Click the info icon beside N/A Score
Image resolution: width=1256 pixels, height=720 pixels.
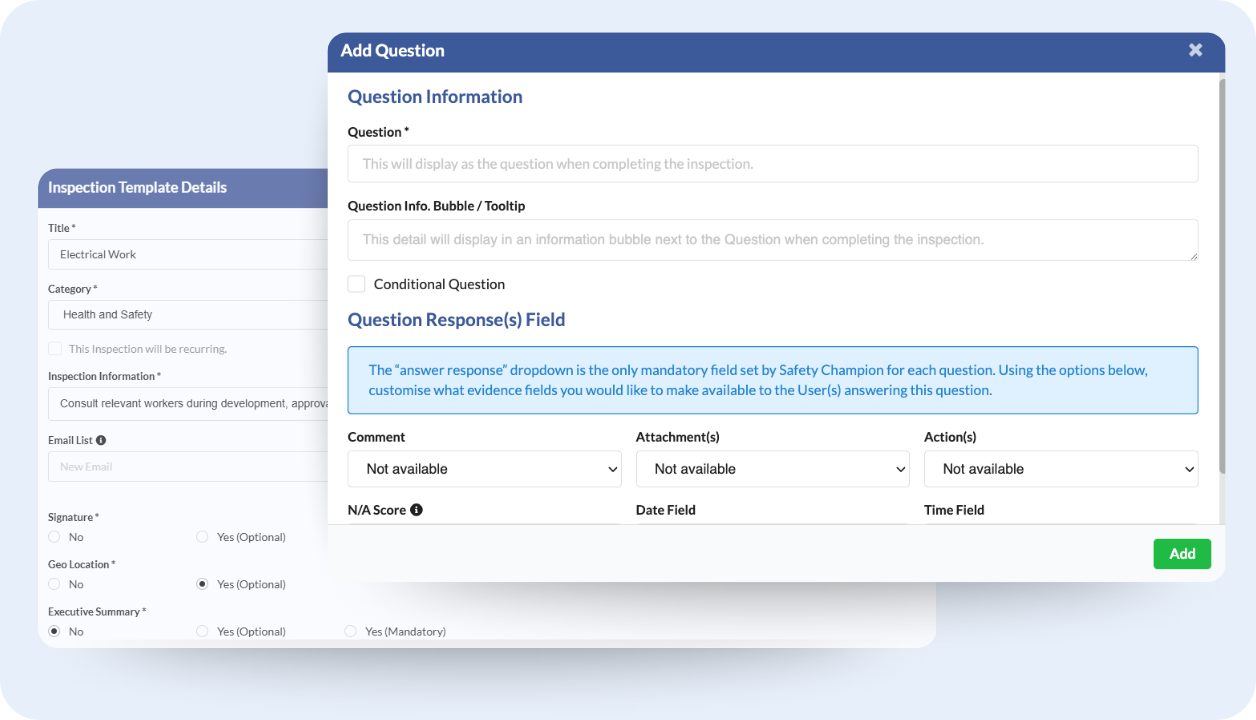coord(416,510)
